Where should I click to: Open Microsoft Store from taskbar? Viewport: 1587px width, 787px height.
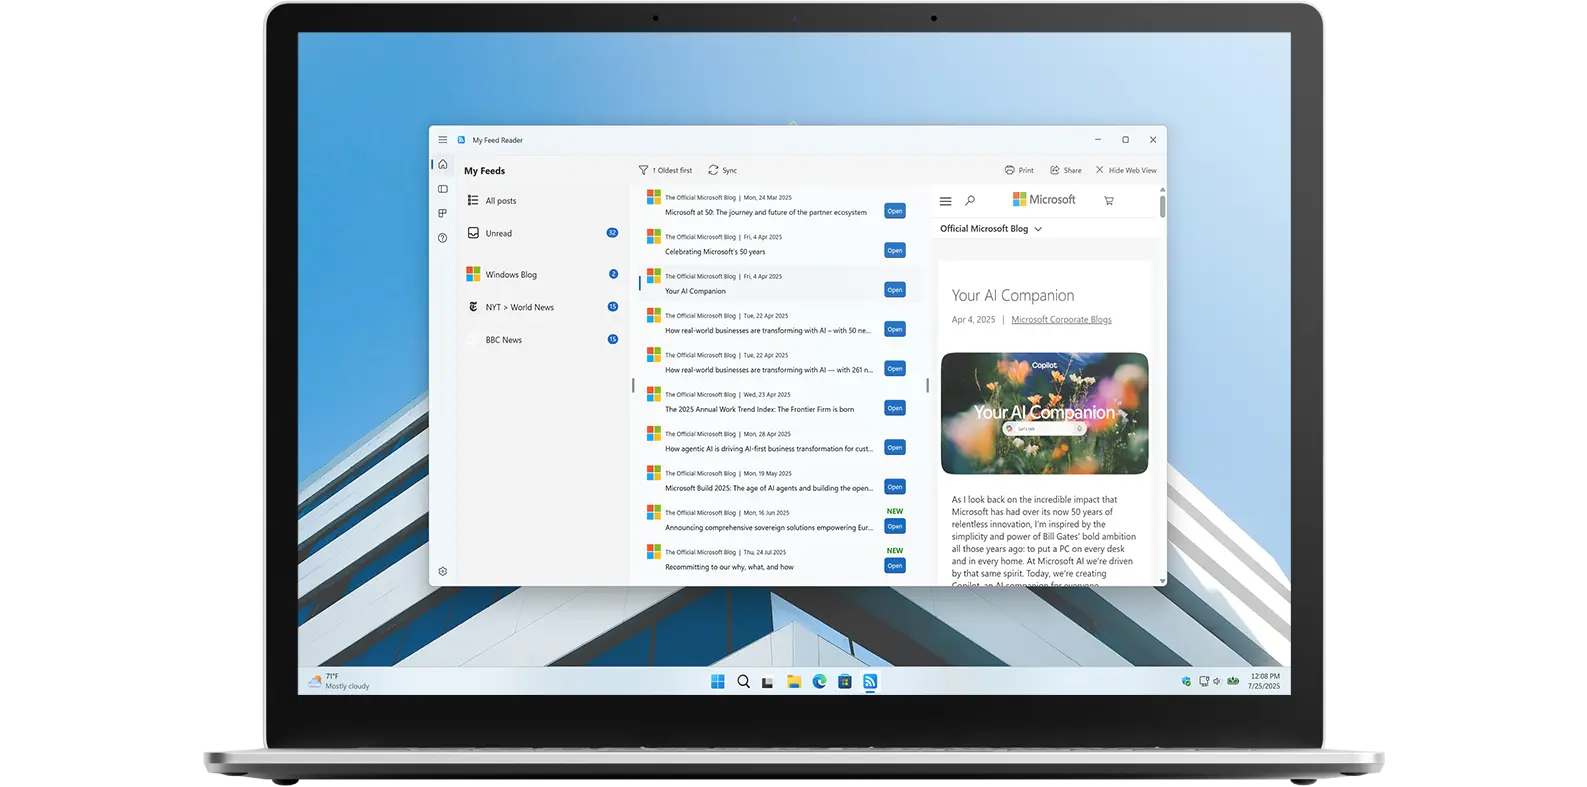[845, 682]
